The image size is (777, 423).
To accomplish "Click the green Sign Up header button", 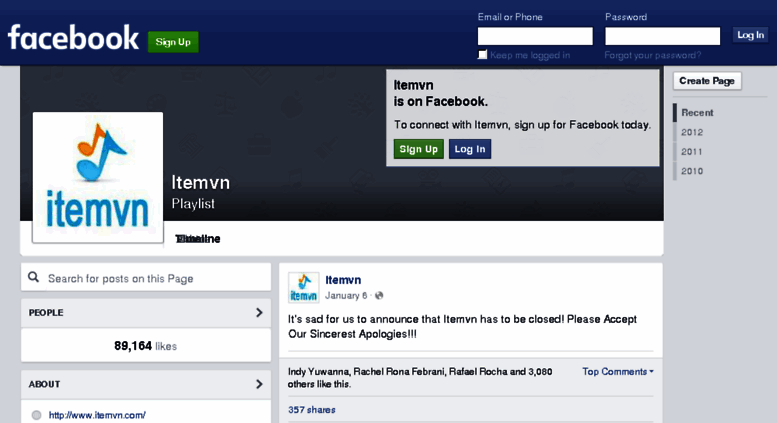I will pos(173,42).
